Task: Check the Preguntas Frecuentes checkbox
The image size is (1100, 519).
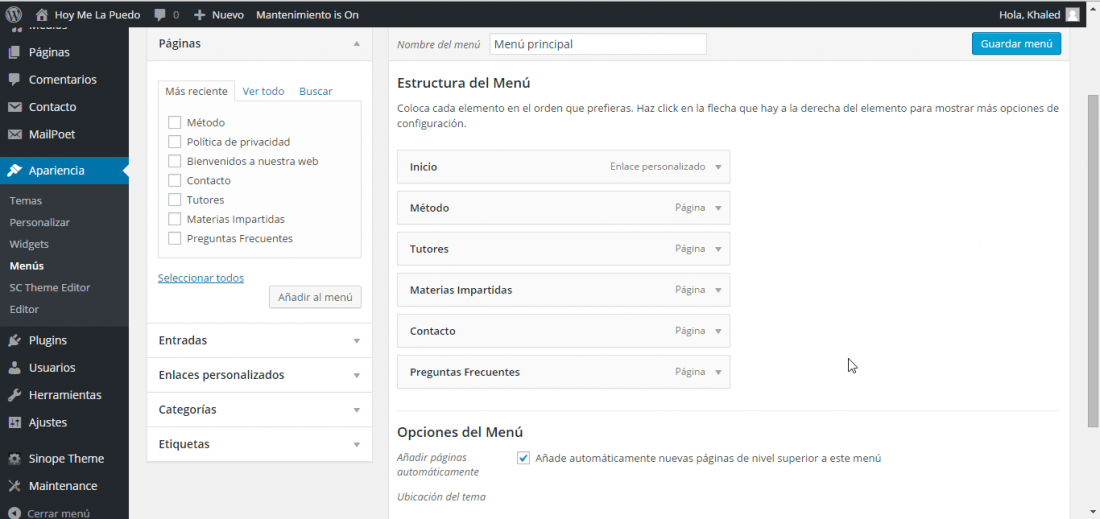Action: [x=175, y=238]
